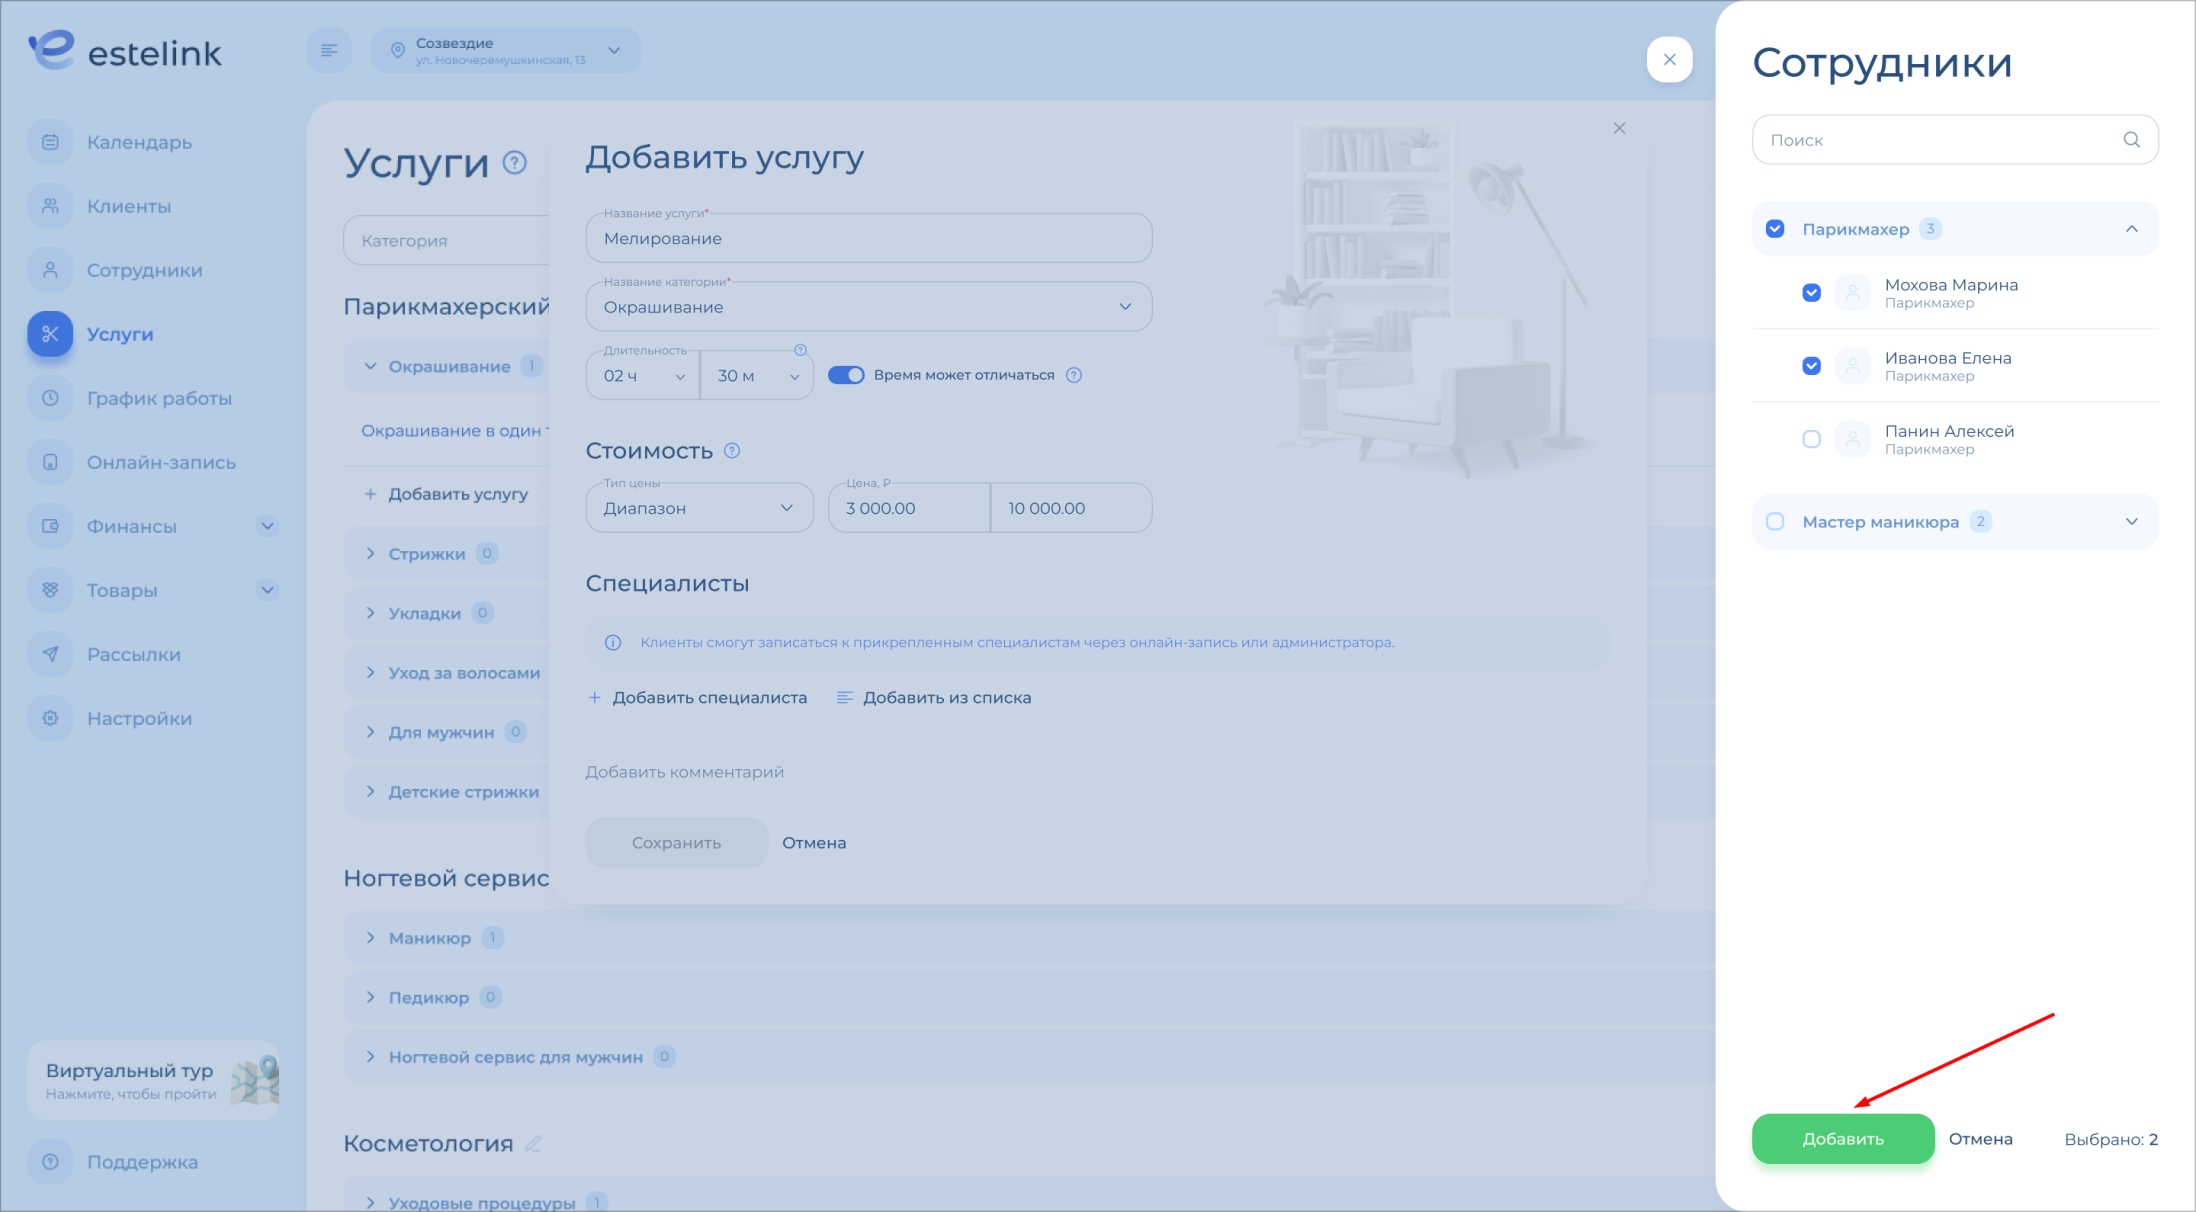Open the Виртуальный тур map thumbnail
Screen dimensions: 2196x1212
point(254,1080)
